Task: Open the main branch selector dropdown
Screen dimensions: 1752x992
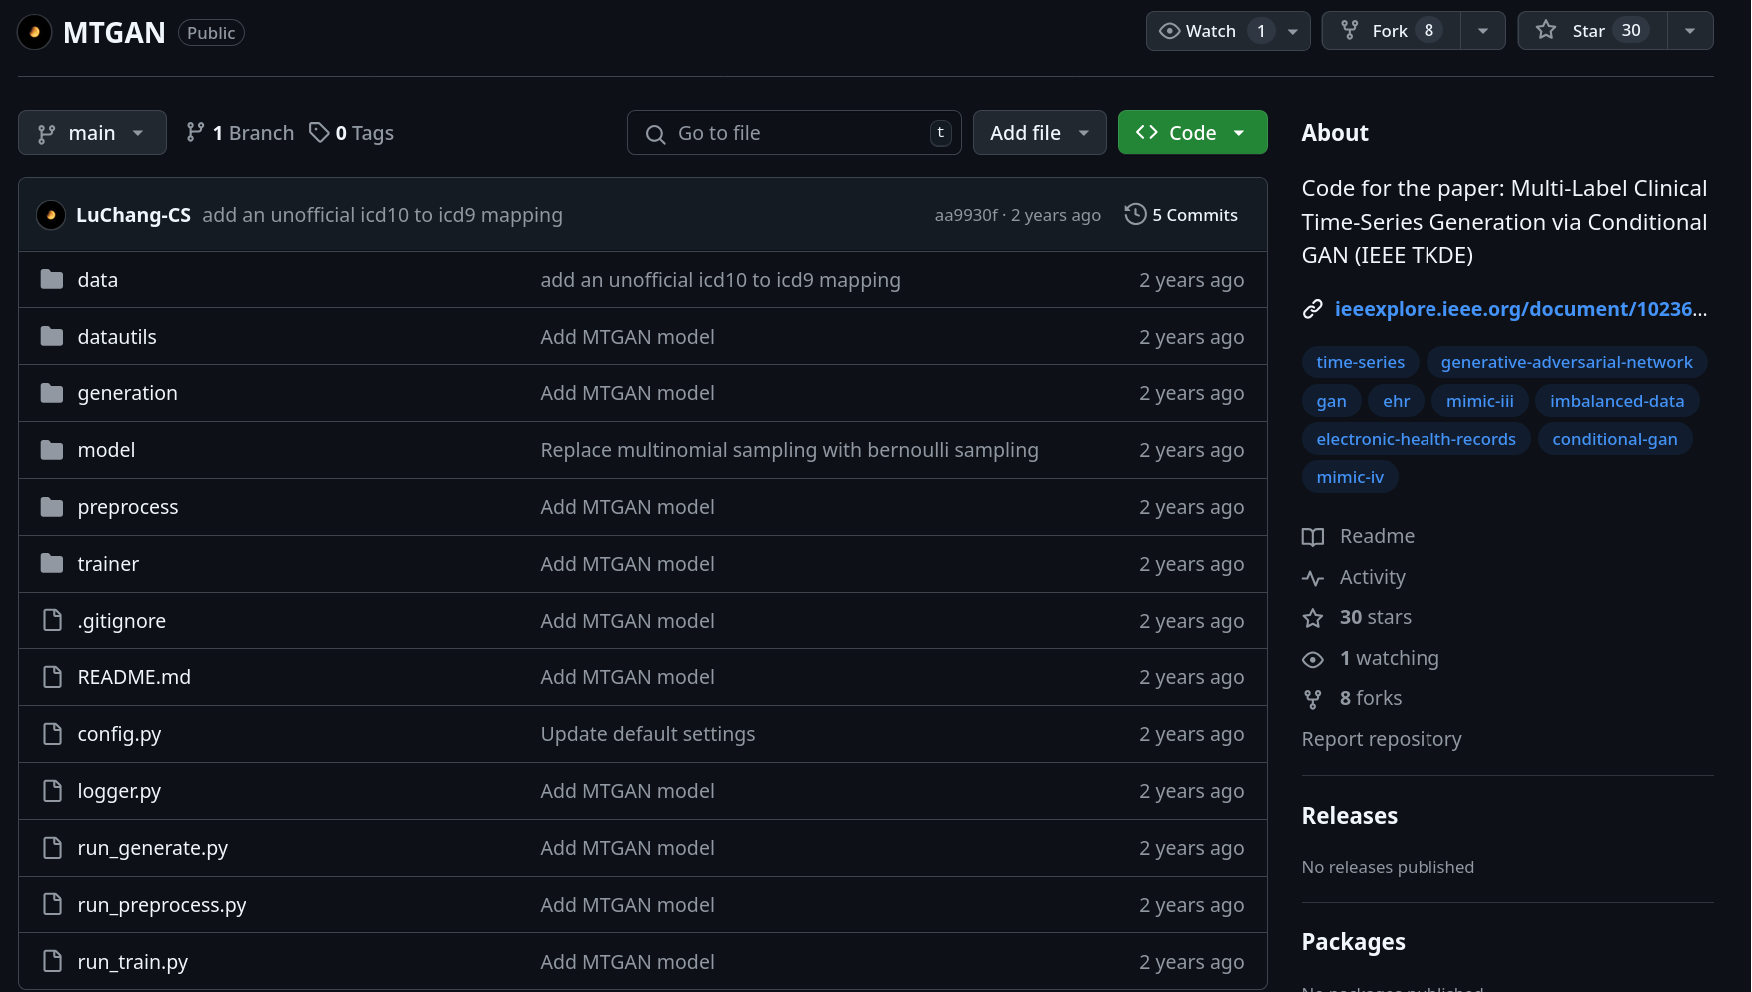Action: coord(92,133)
